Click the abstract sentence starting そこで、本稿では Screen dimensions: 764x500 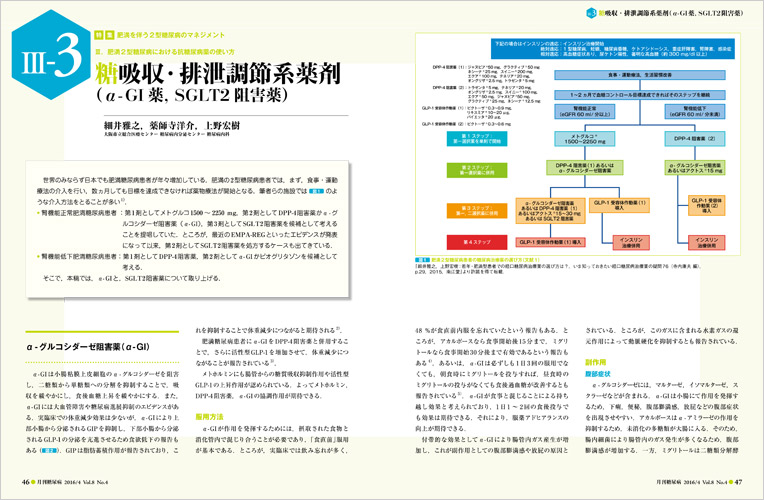(132, 278)
